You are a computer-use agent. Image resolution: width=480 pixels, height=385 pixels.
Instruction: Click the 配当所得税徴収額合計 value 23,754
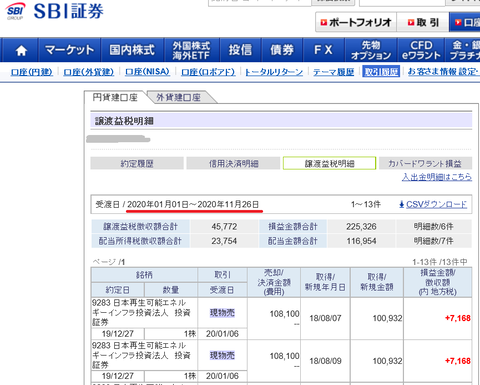pyautogui.click(x=224, y=241)
